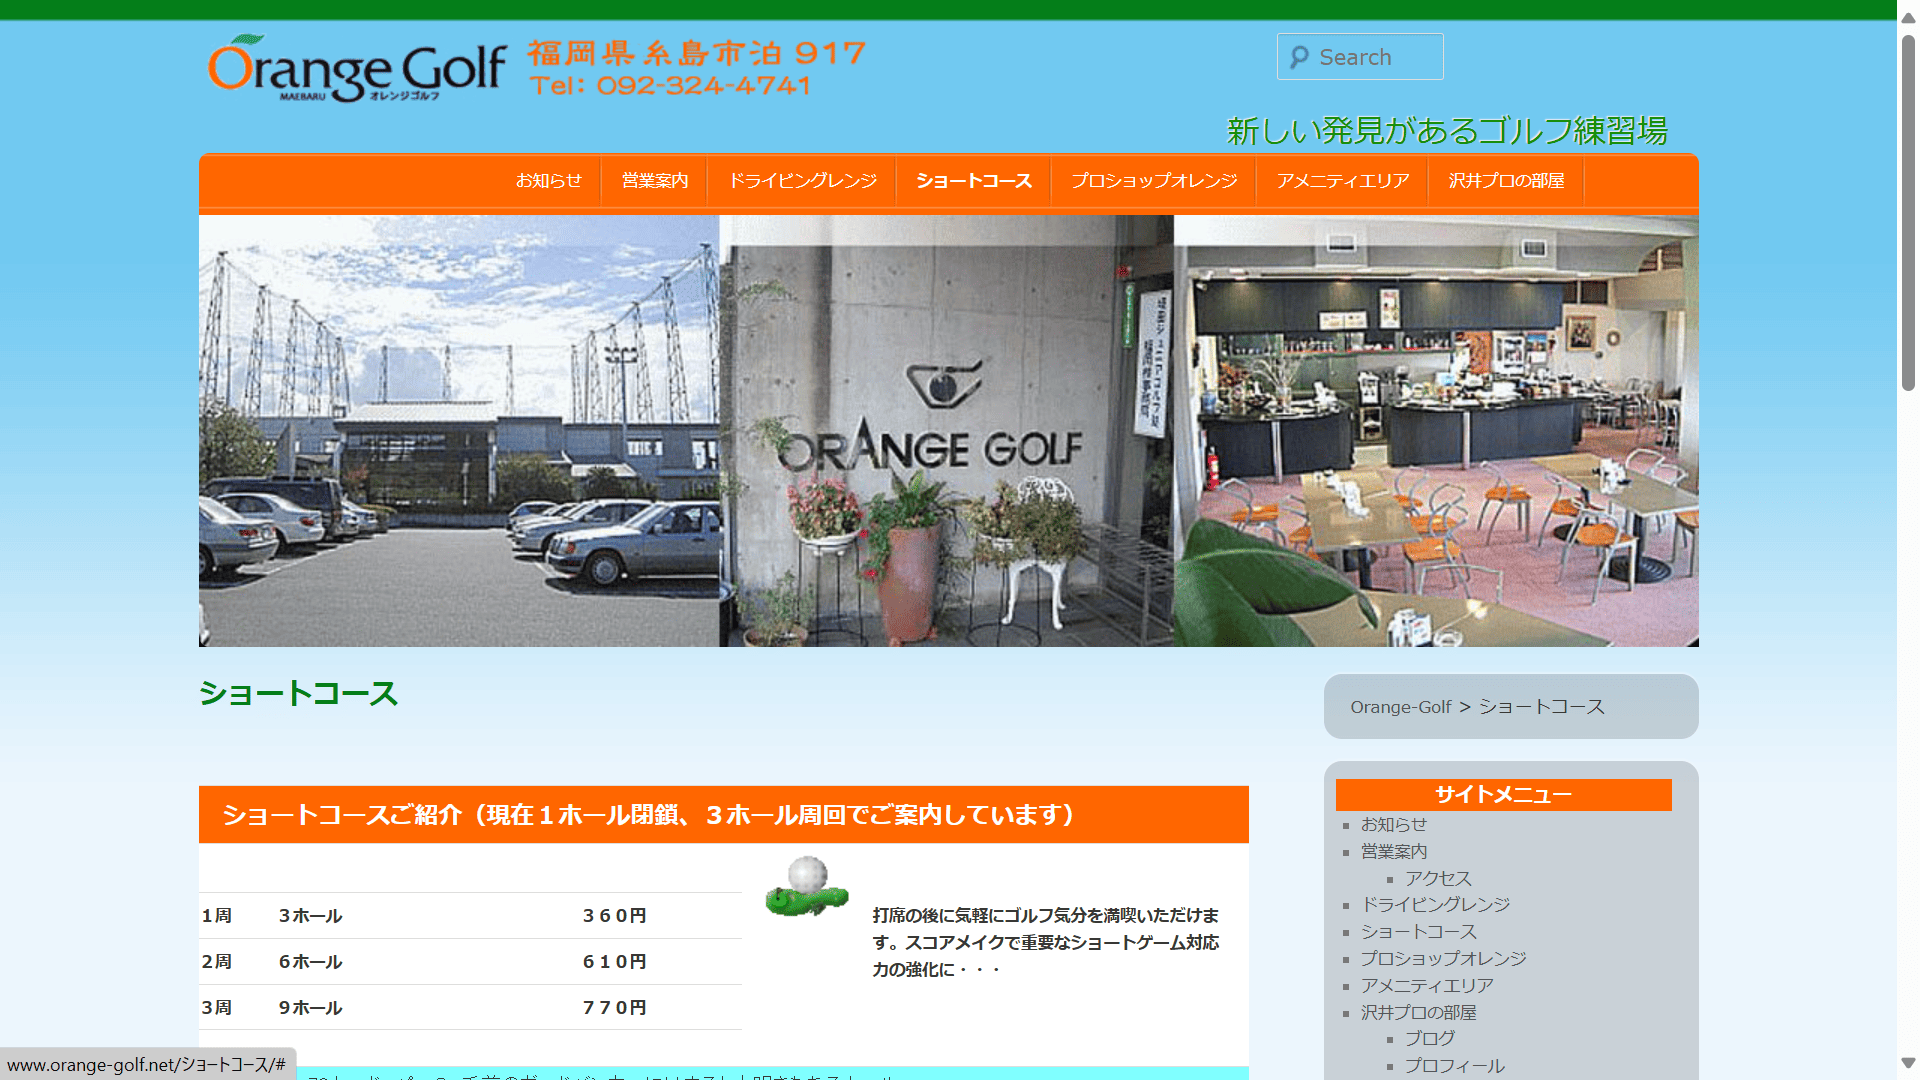Open プロショップオレンジ from the sidebar
The image size is (1920, 1080).
coord(1443,958)
